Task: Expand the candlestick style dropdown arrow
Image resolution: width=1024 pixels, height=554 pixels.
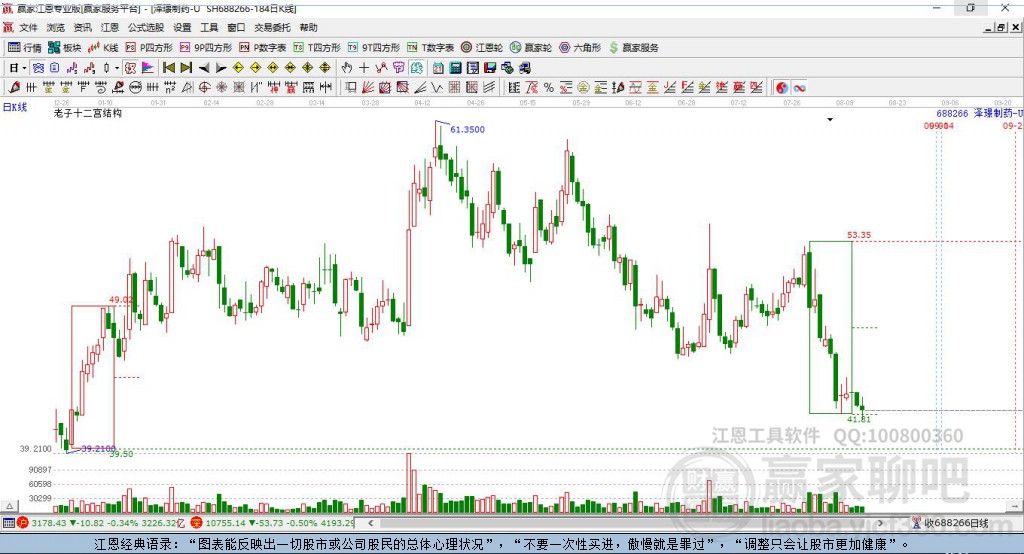Action: (117, 68)
